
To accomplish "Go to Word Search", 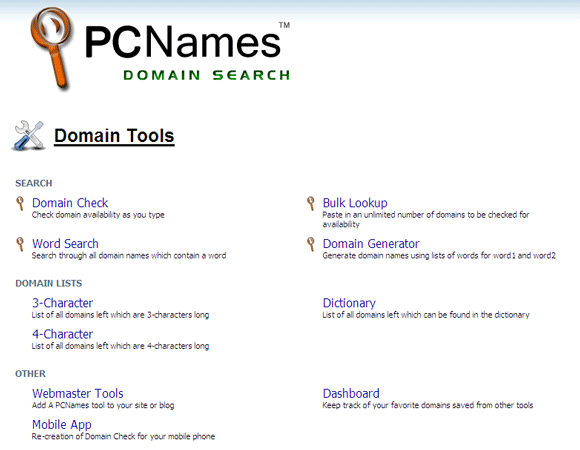I will (65, 243).
